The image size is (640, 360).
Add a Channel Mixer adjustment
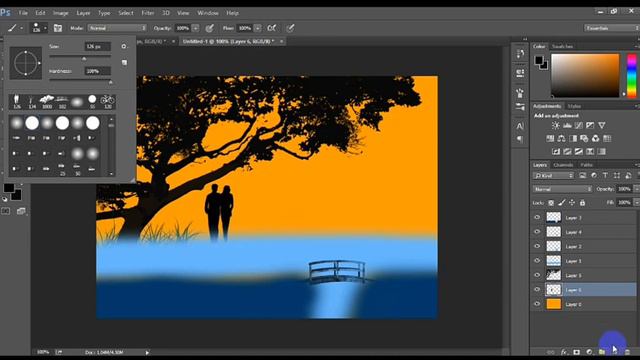click(596, 139)
